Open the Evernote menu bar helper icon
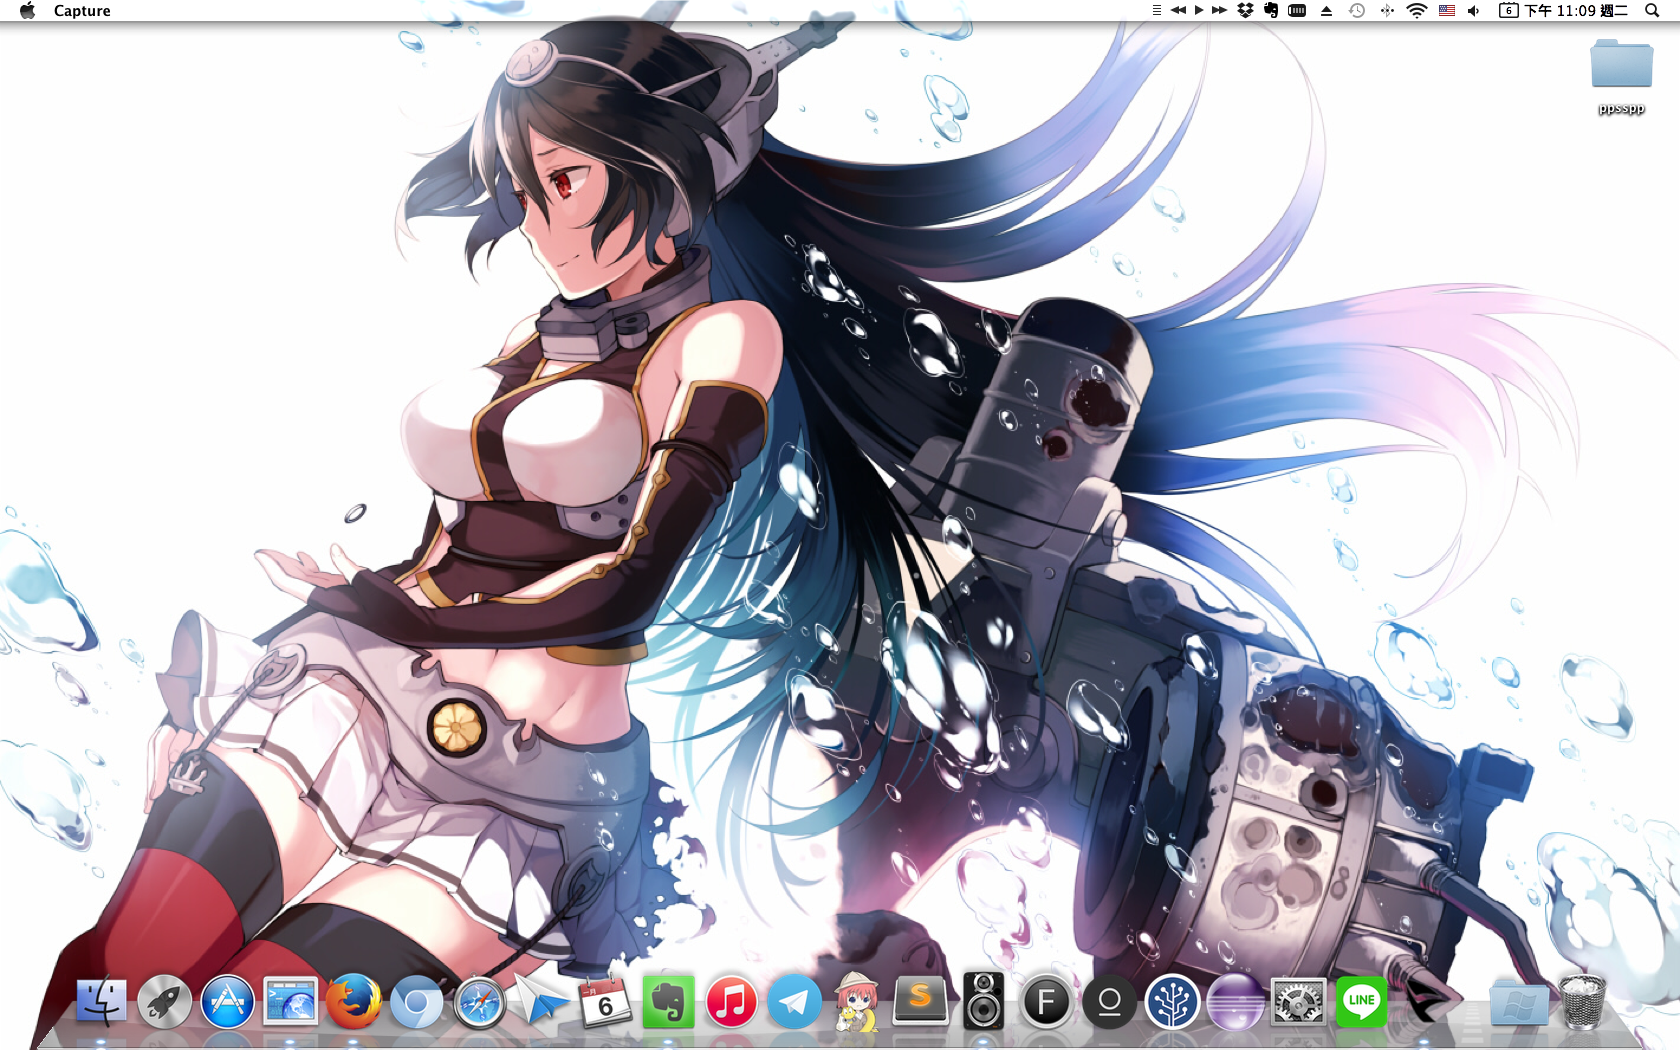Screen dimensions: 1680x1050 pos(1271,10)
